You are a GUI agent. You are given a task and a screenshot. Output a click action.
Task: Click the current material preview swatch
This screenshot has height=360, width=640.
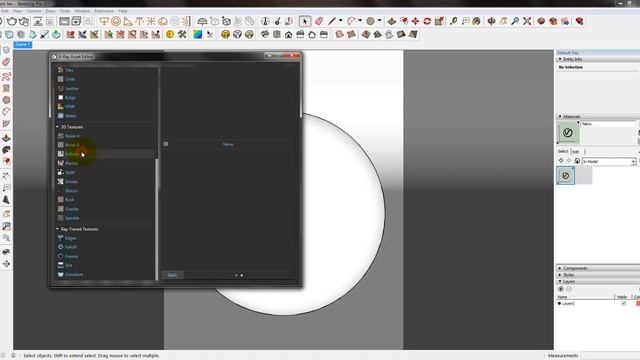(x=568, y=132)
